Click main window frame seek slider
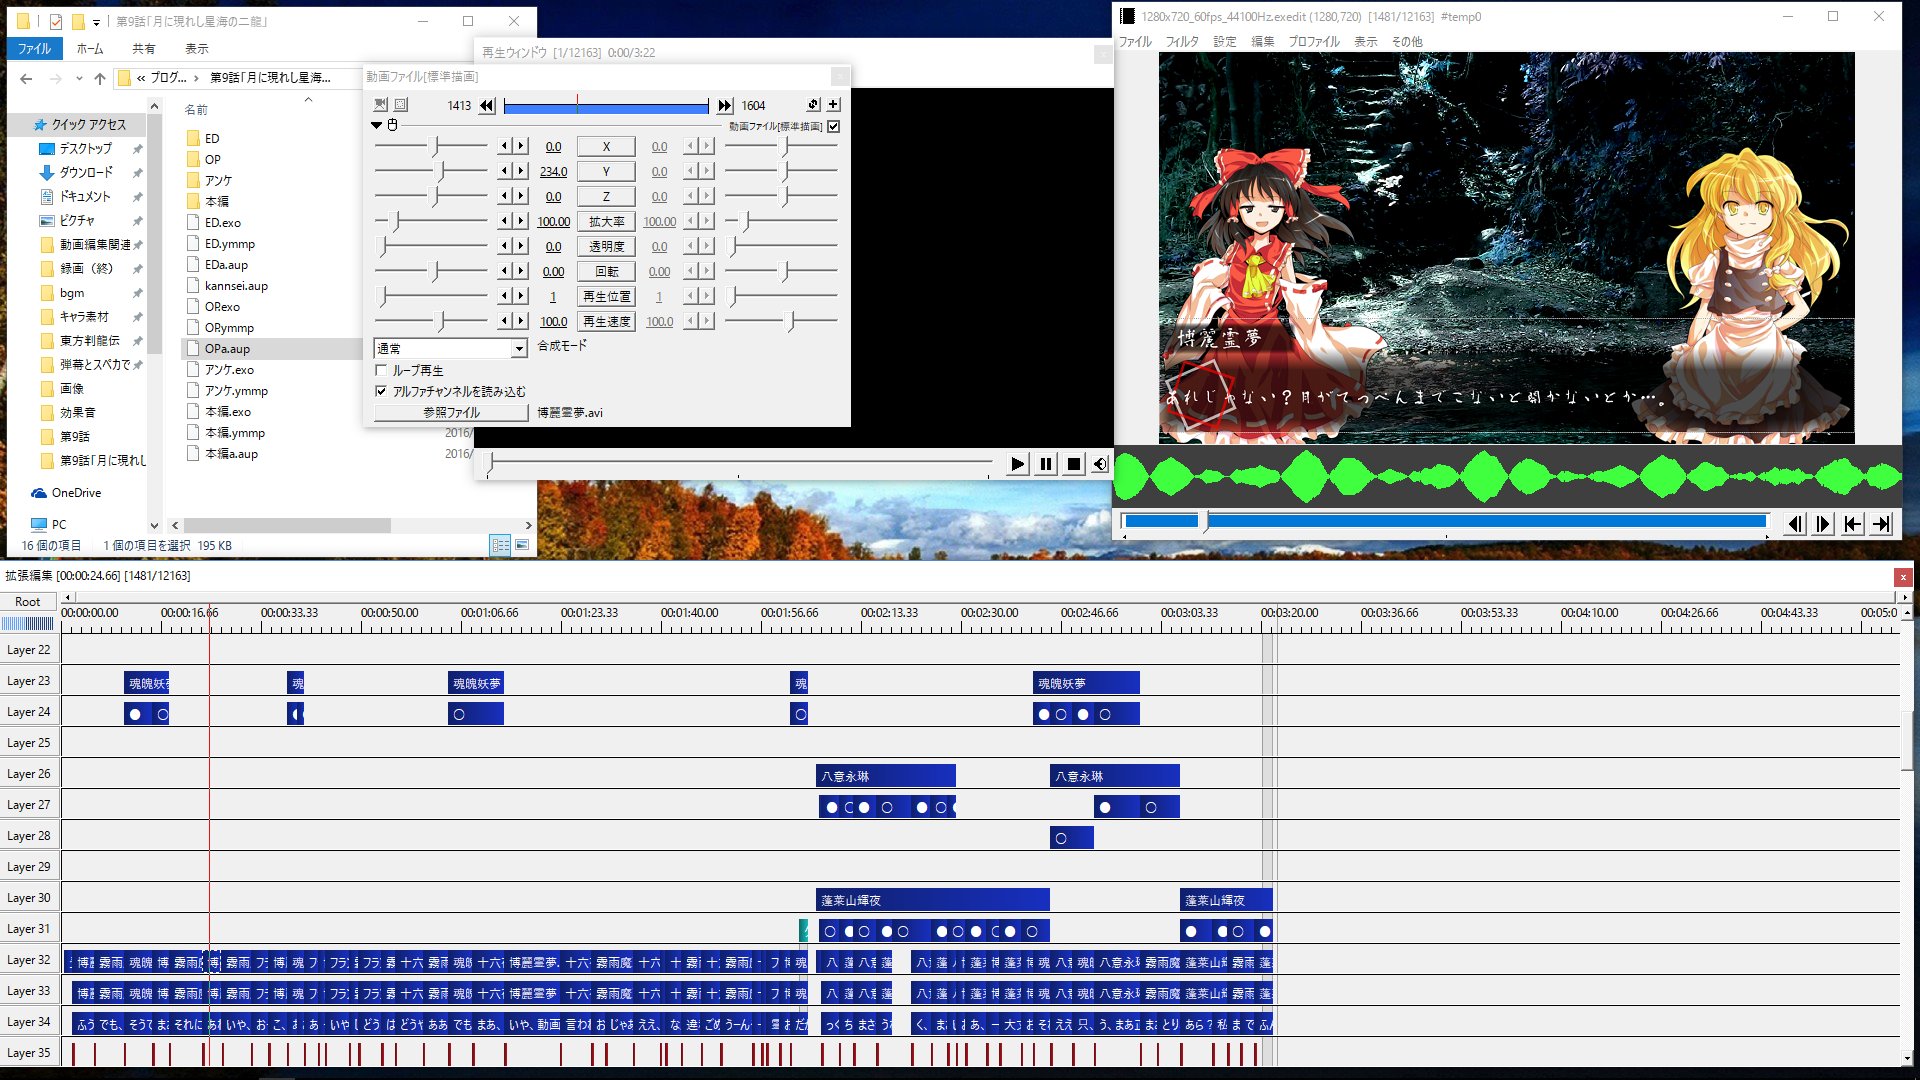The image size is (1920, 1080). click(1445, 521)
